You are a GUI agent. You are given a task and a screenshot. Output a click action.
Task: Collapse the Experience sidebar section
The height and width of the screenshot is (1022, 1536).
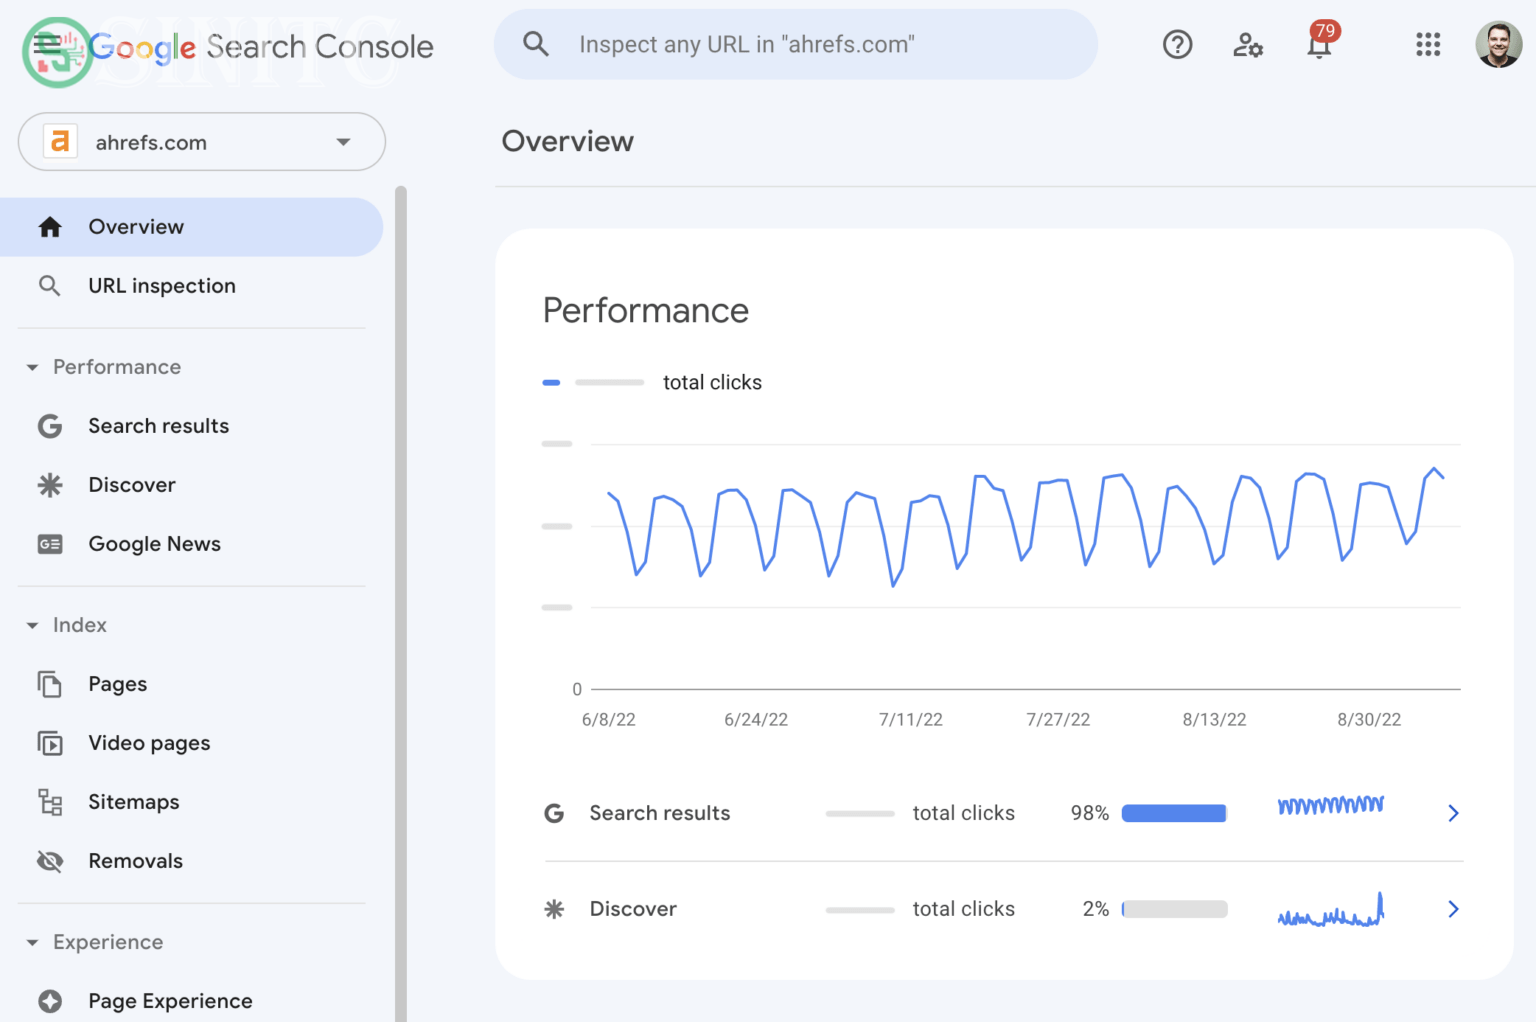(32, 942)
